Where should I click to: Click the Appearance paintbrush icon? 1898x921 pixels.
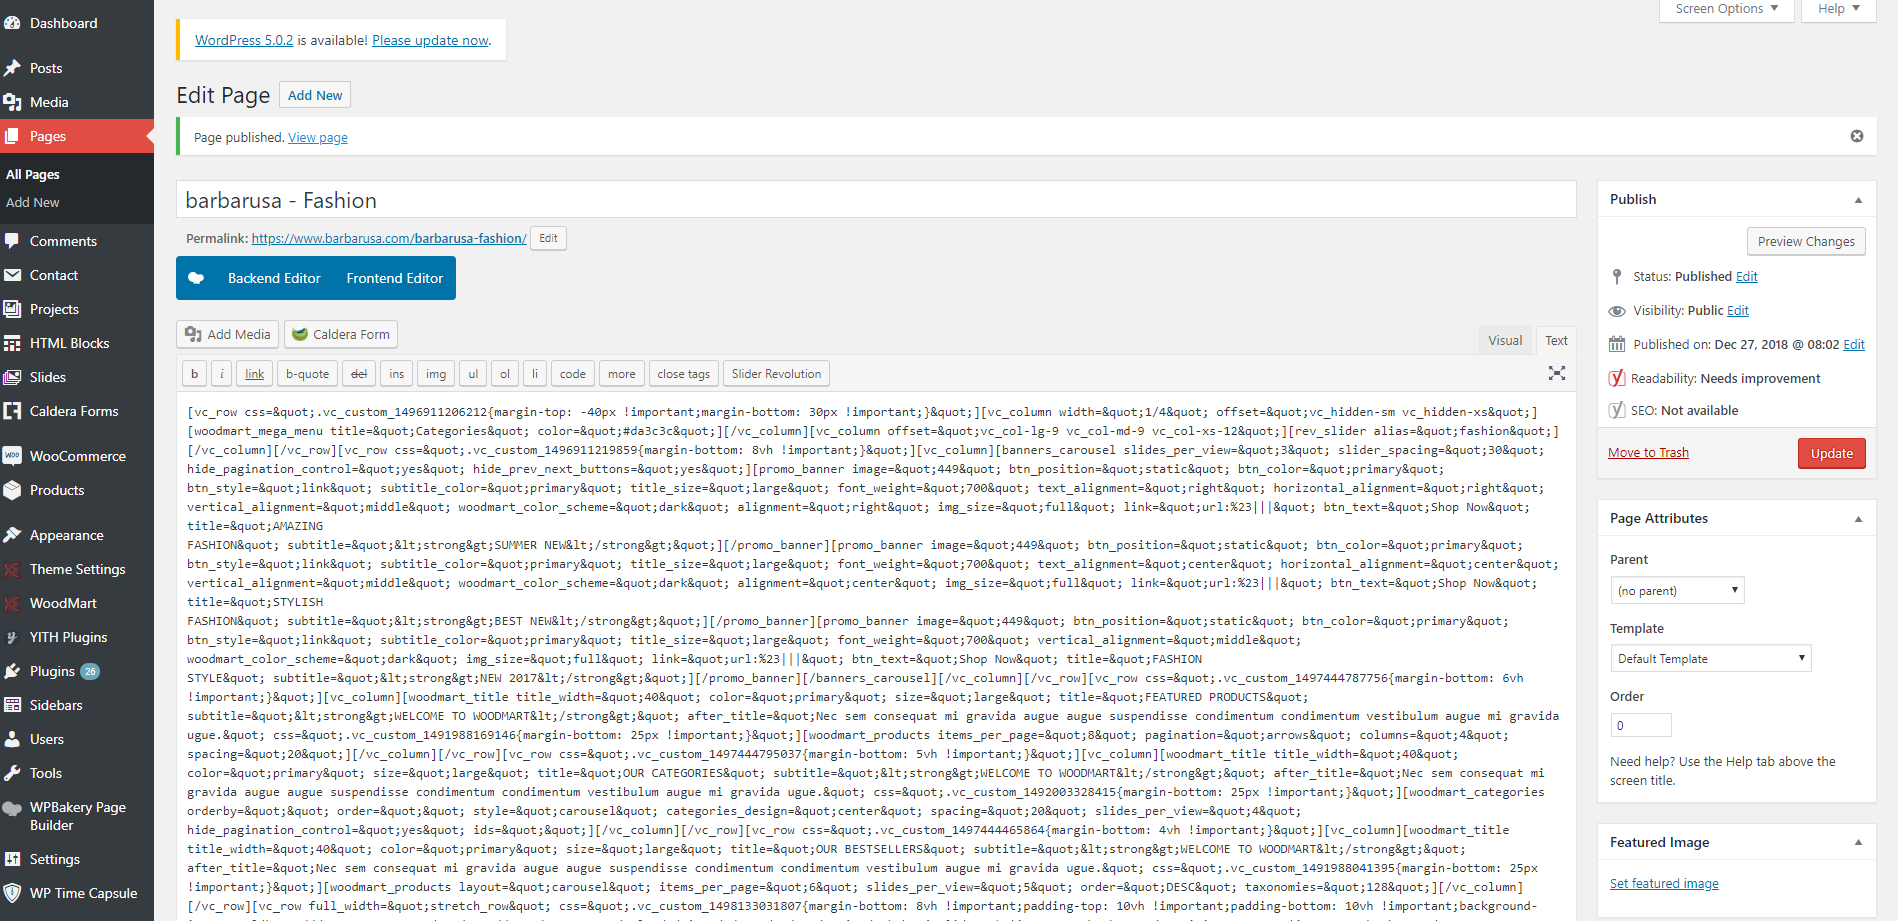tap(12, 535)
